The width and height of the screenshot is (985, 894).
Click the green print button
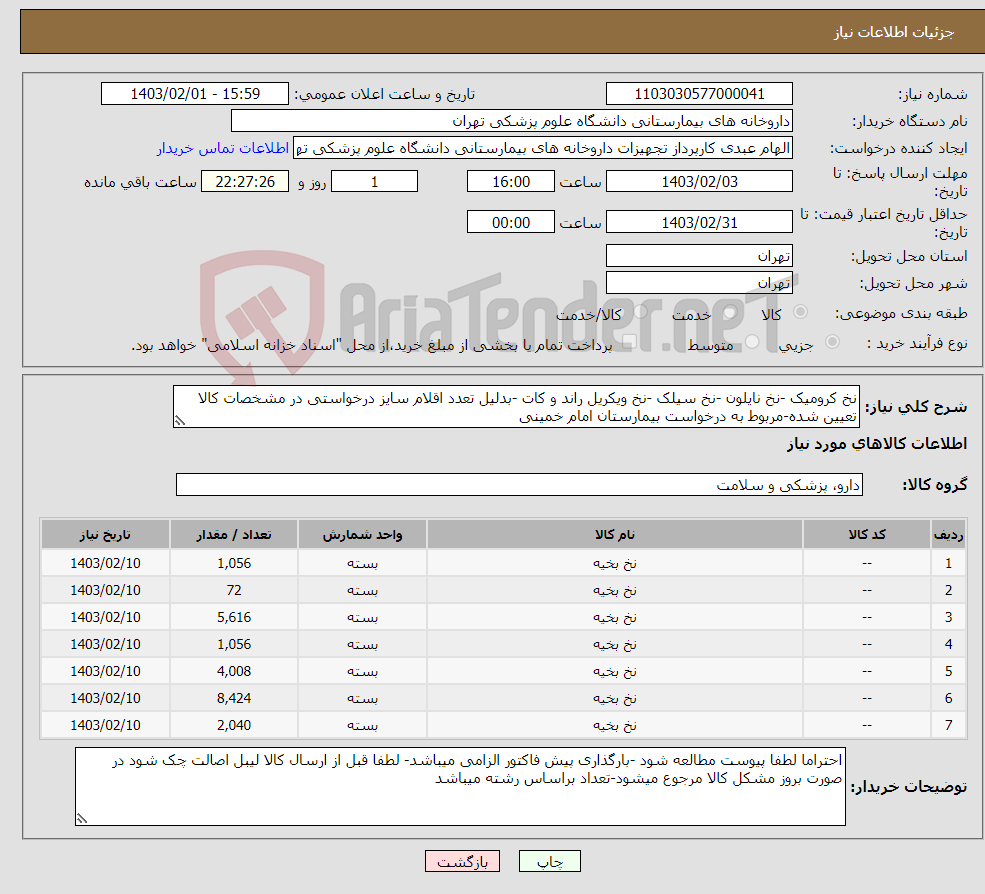click(550, 861)
